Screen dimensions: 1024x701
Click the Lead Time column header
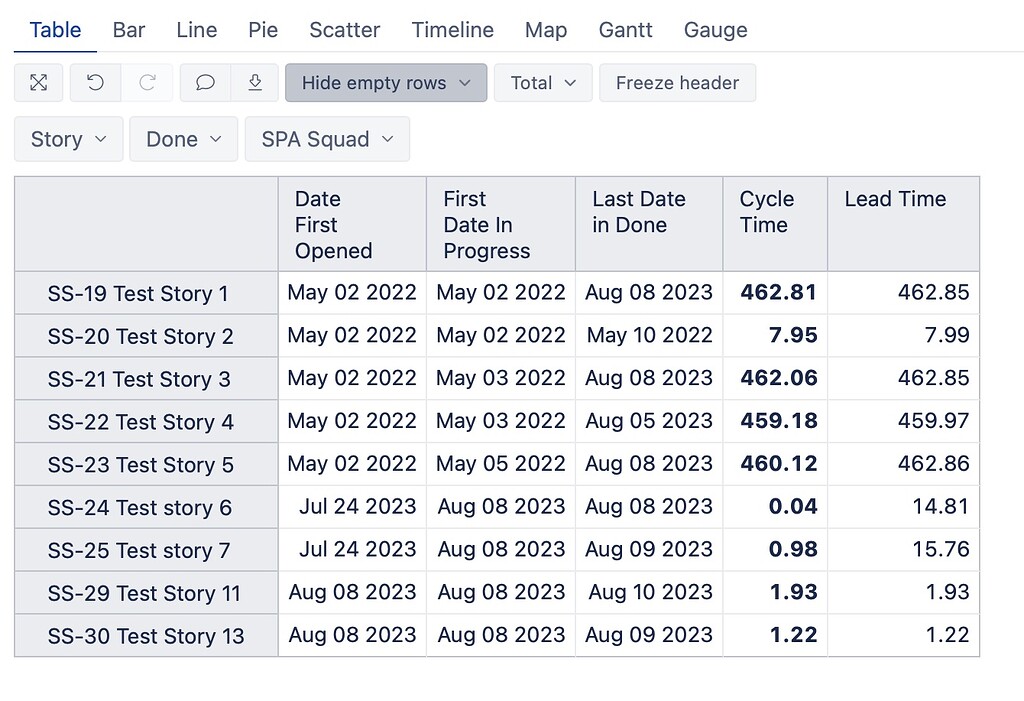(x=894, y=199)
